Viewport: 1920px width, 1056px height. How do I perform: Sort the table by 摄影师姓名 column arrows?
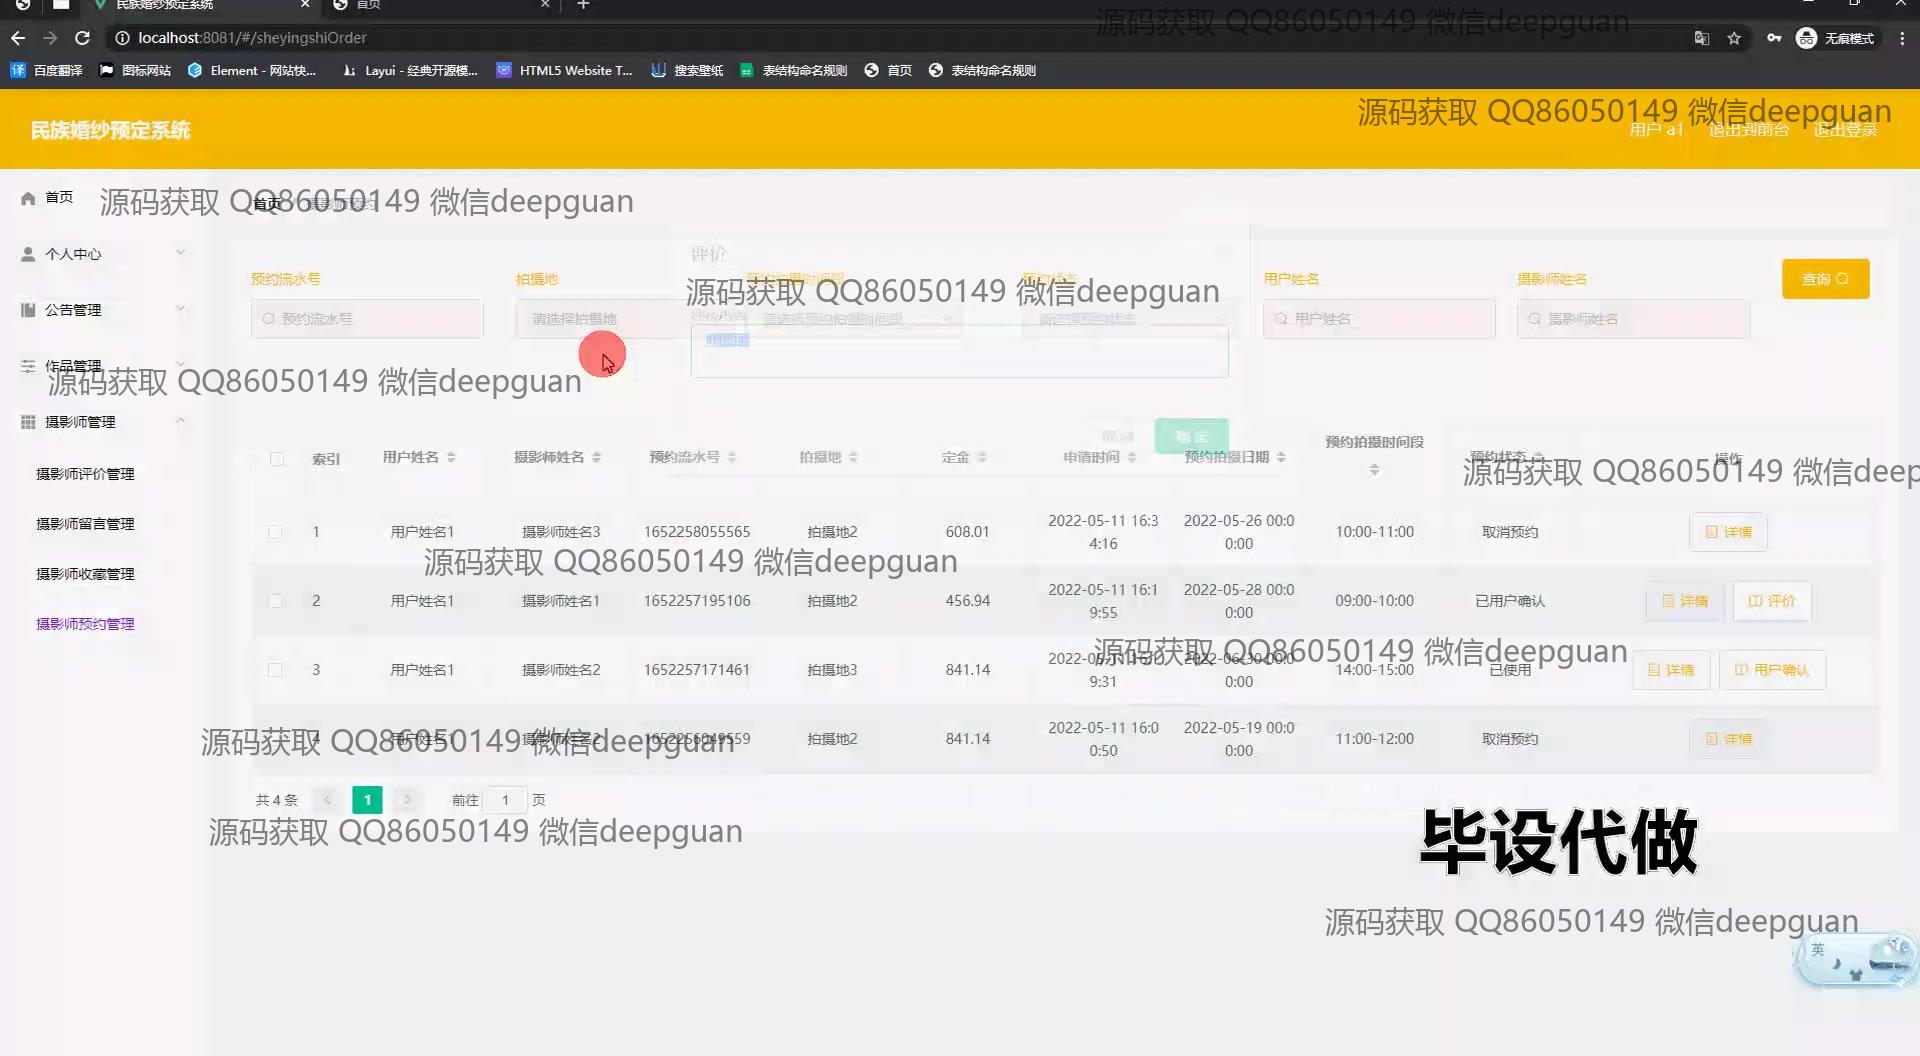(596, 457)
